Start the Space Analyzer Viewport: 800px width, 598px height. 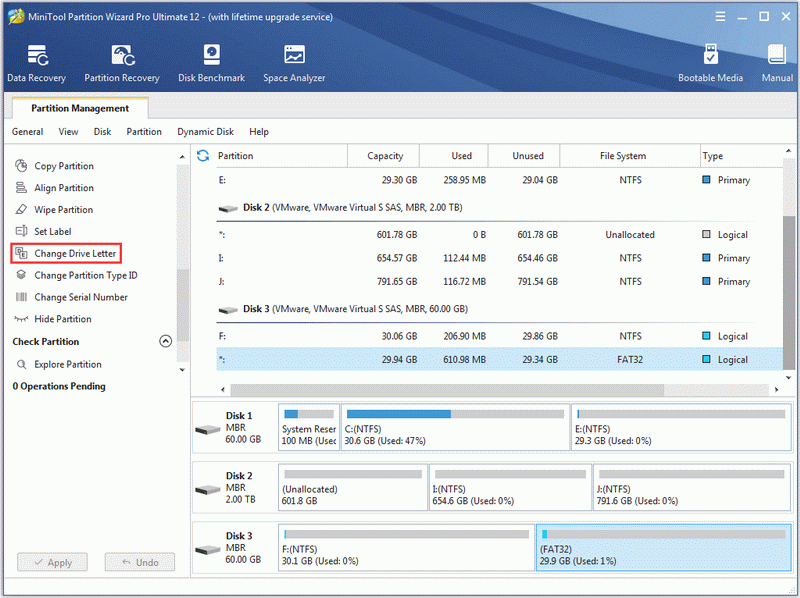[x=294, y=63]
